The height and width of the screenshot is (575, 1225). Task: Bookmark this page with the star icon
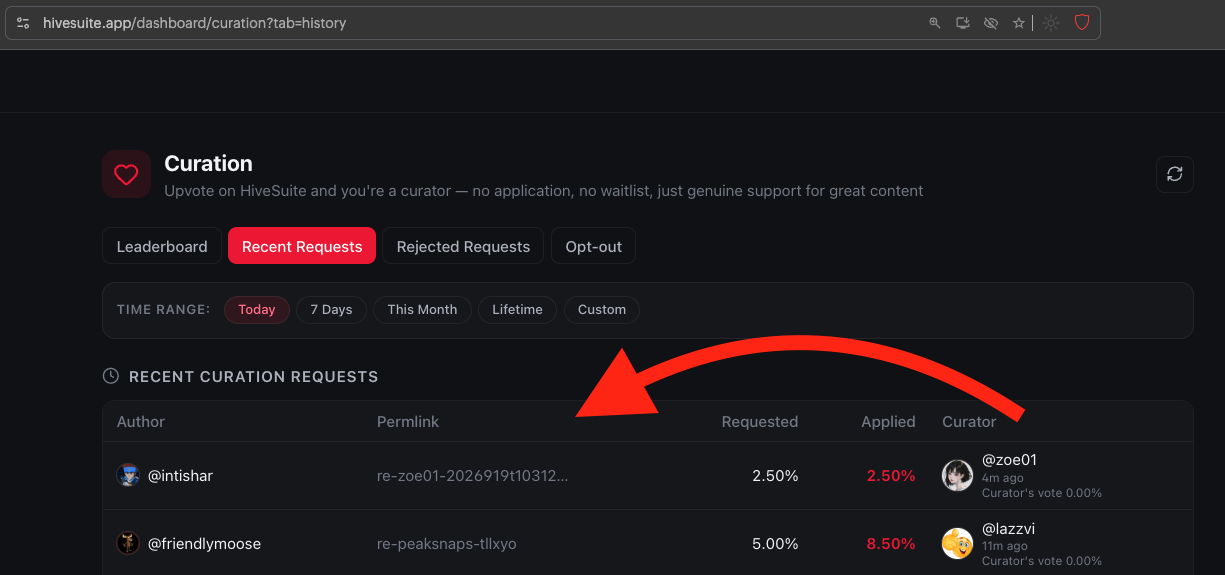[1018, 23]
